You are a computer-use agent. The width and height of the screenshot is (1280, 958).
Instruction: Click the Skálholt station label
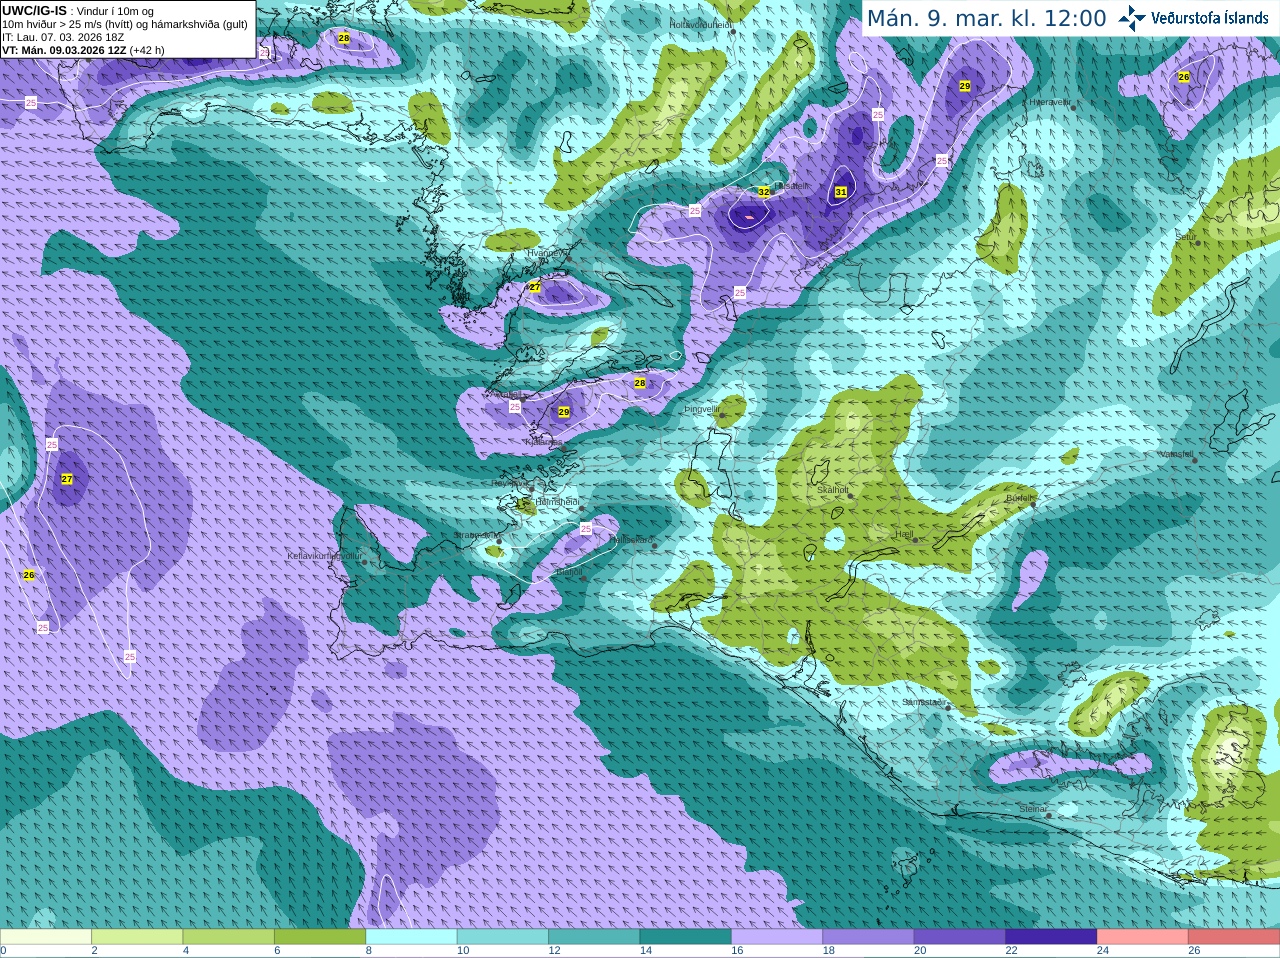832,490
